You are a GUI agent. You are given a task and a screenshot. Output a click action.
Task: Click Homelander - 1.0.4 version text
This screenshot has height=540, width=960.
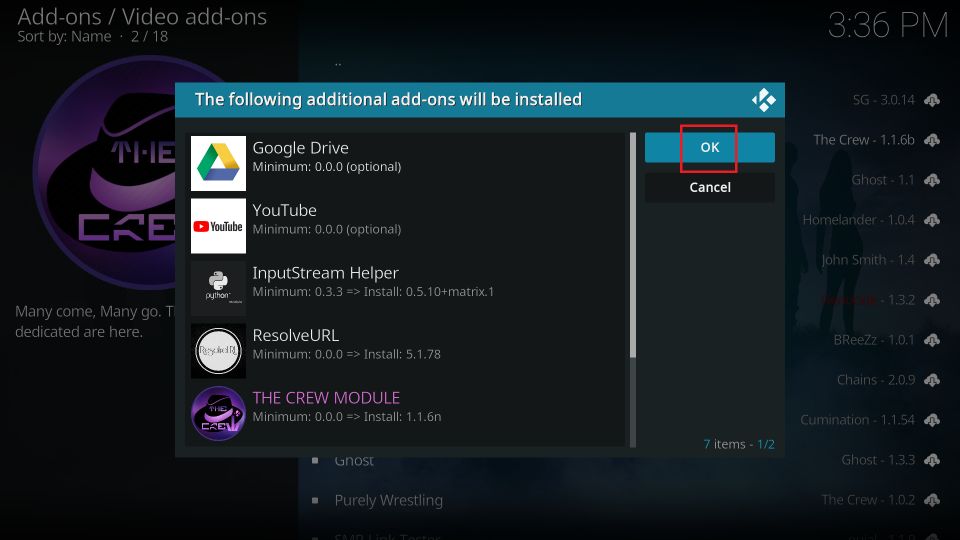[x=858, y=220]
